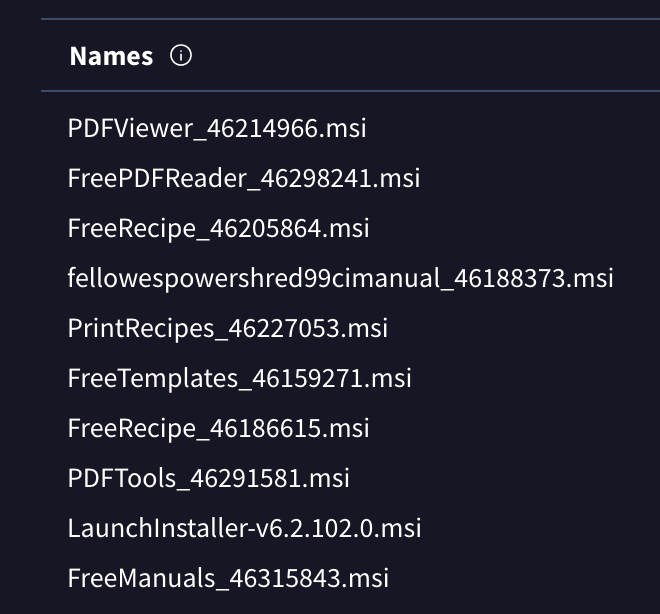Select the Names section heading
Viewport: 660px width, 614px height.
click(111, 56)
